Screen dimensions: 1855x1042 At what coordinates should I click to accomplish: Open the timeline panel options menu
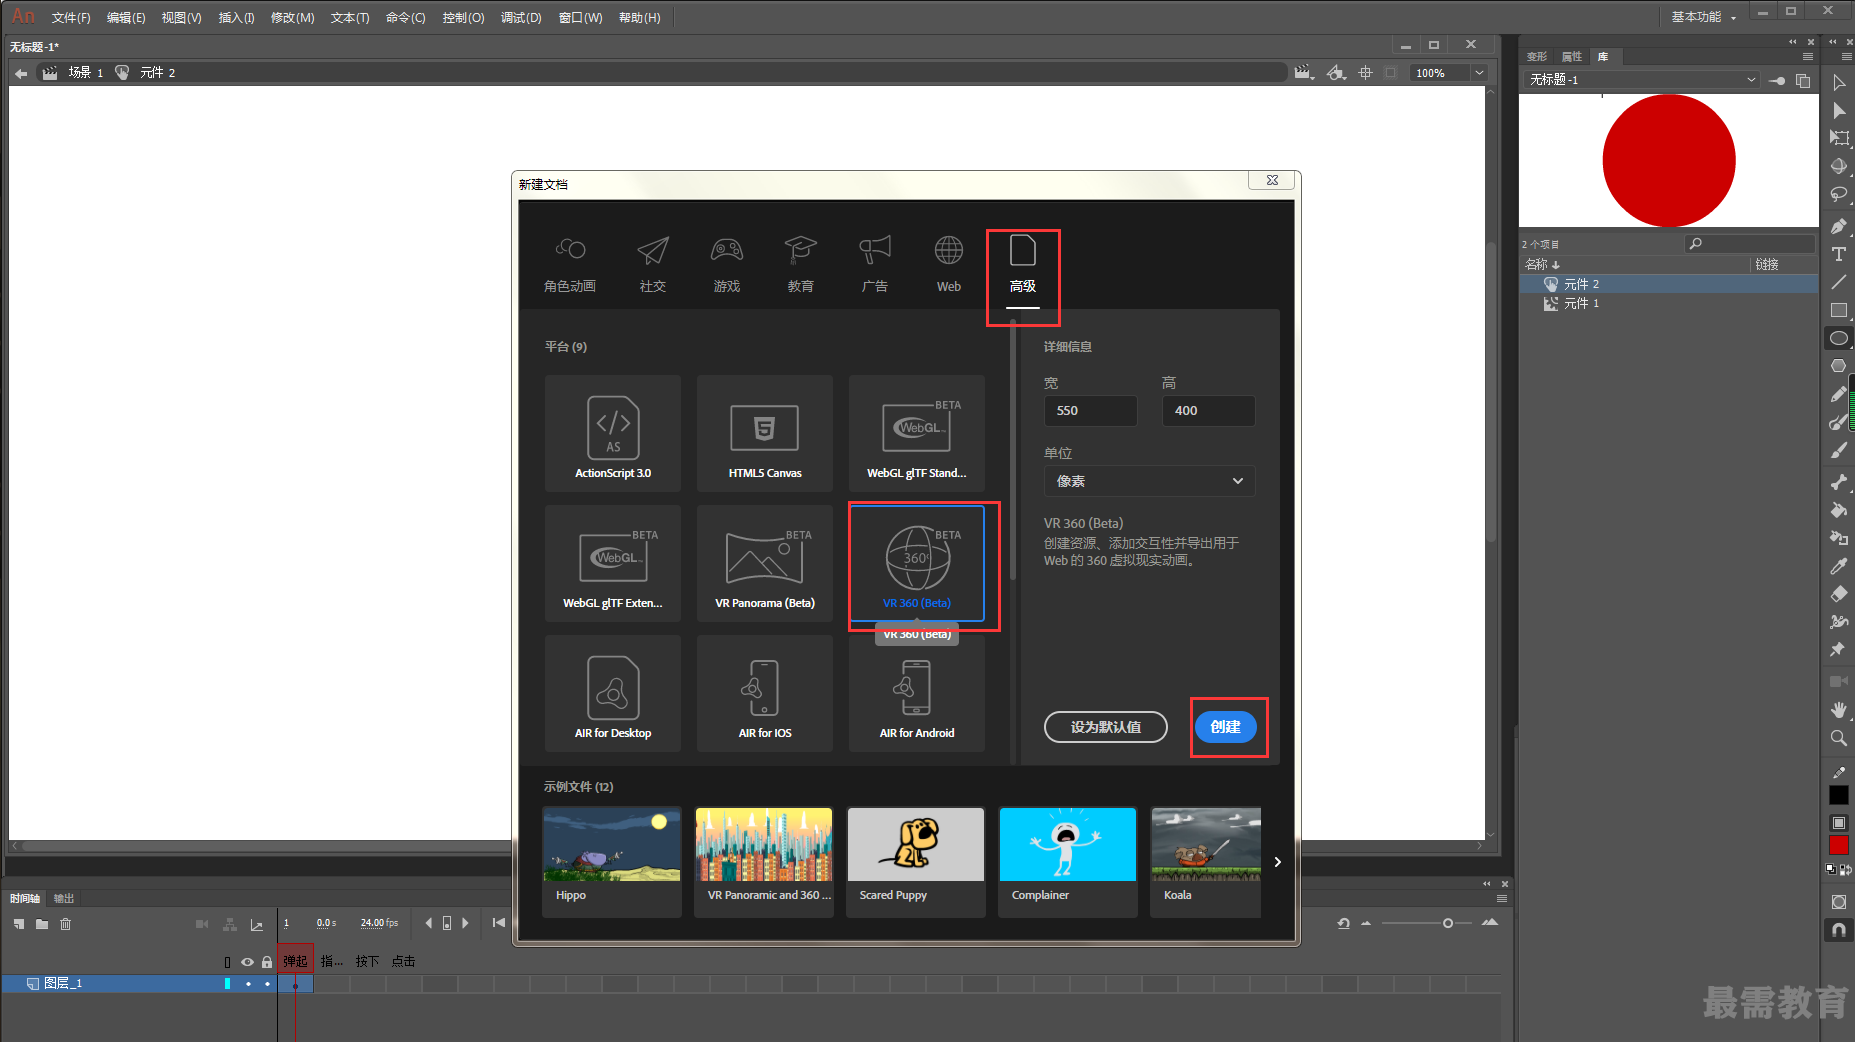click(1501, 899)
